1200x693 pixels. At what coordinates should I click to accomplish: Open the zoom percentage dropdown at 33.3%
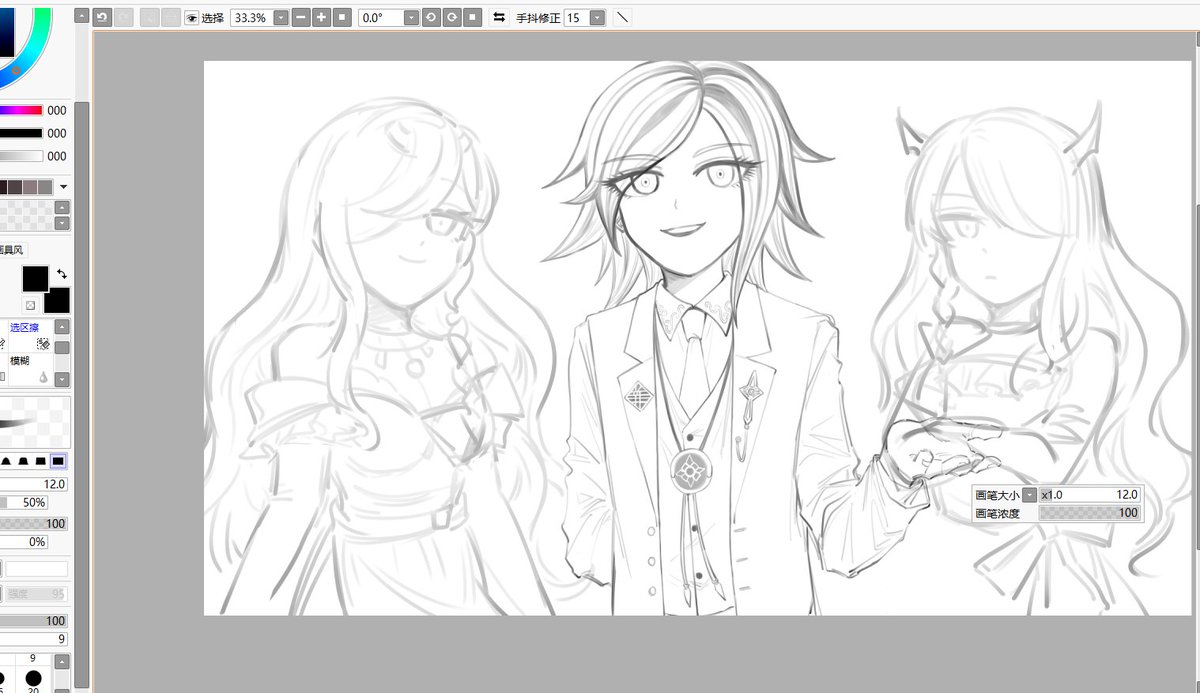coord(280,18)
